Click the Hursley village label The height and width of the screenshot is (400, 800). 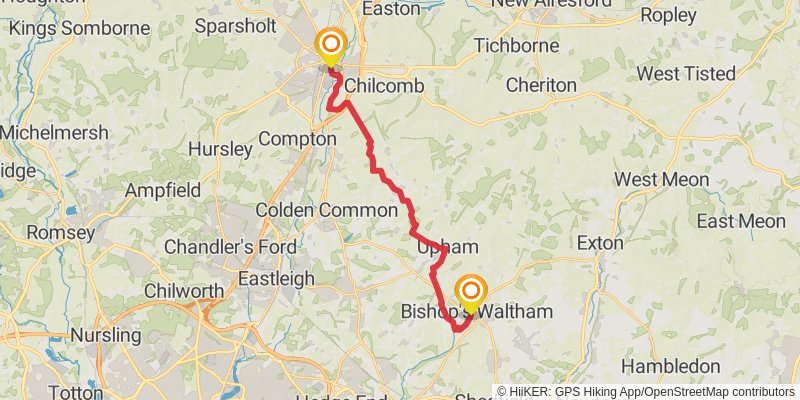click(220, 149)
